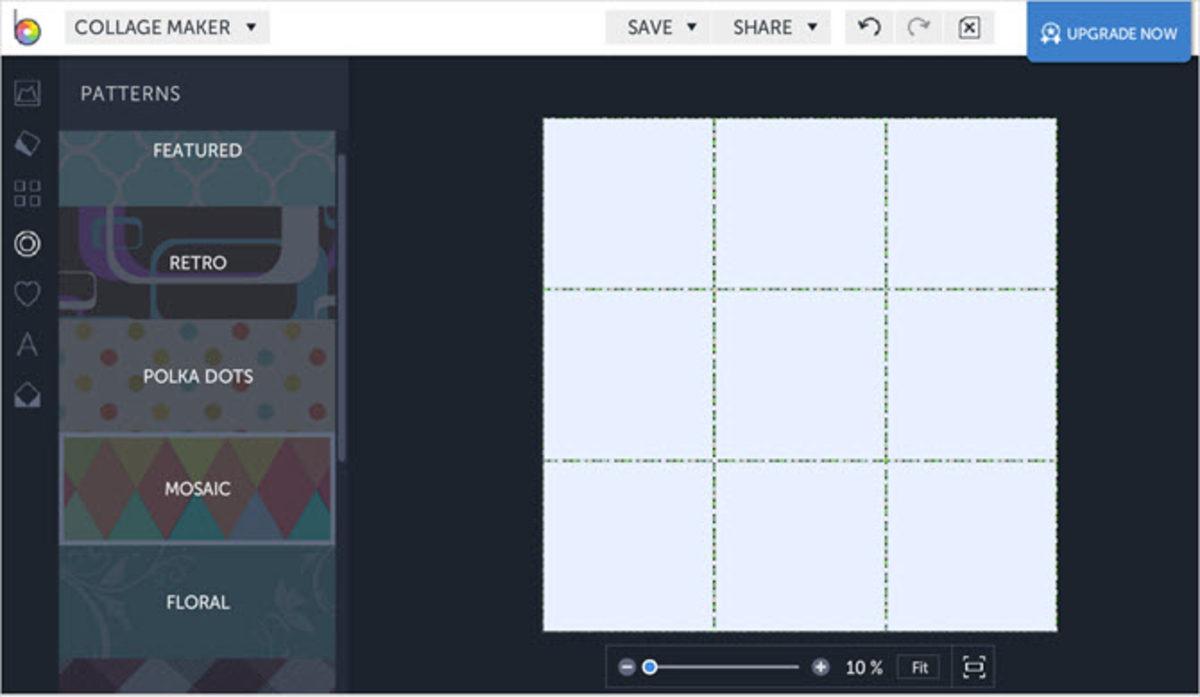Select the Background paint bucket icon
The width and height of the screenshot is (1200, 697).
coord(28,144)
